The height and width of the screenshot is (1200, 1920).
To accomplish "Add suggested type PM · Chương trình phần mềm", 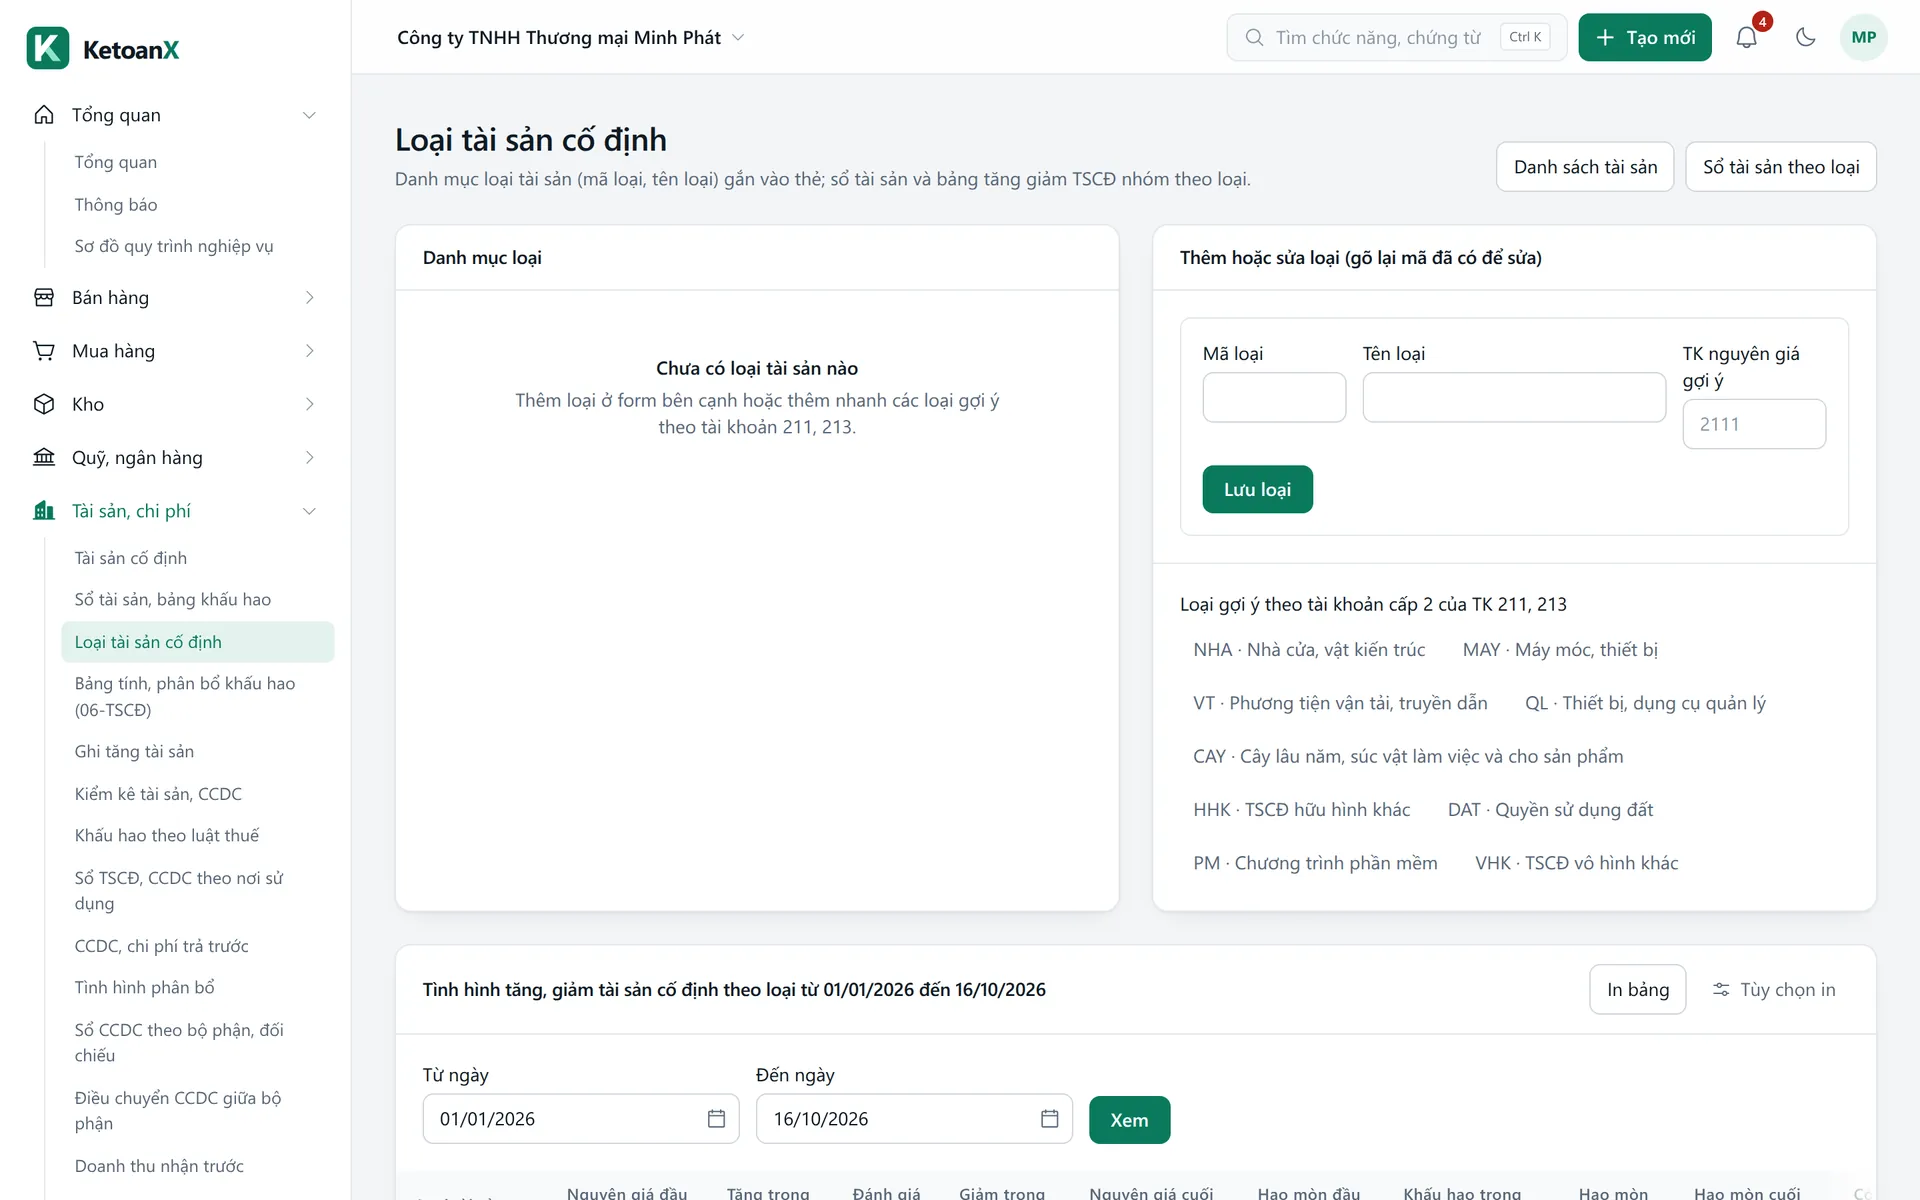I will [x=1315, y=863].
